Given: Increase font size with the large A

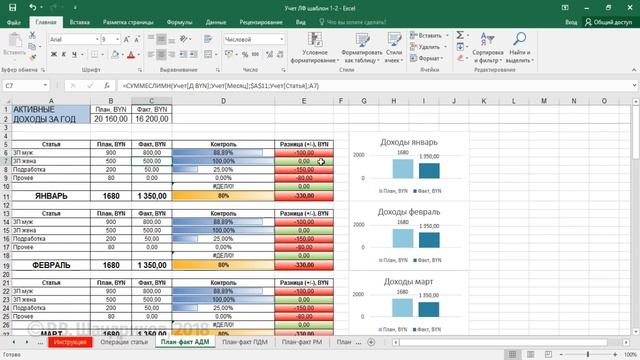Looking at the screenshot, I should (x=127, y=39).
